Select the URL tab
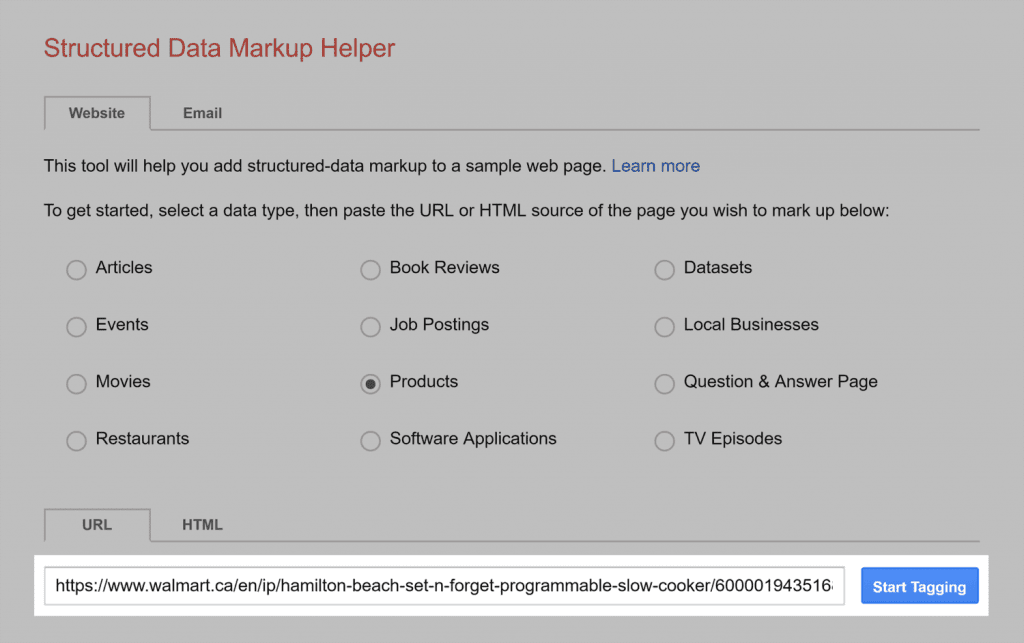The image size is (1024, 643). point(97,524)
